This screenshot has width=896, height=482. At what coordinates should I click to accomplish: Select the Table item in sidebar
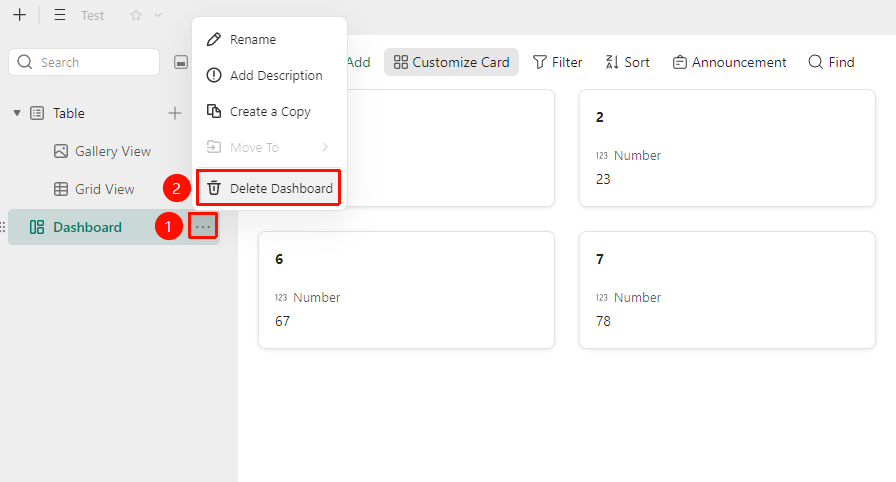[69, 113]
